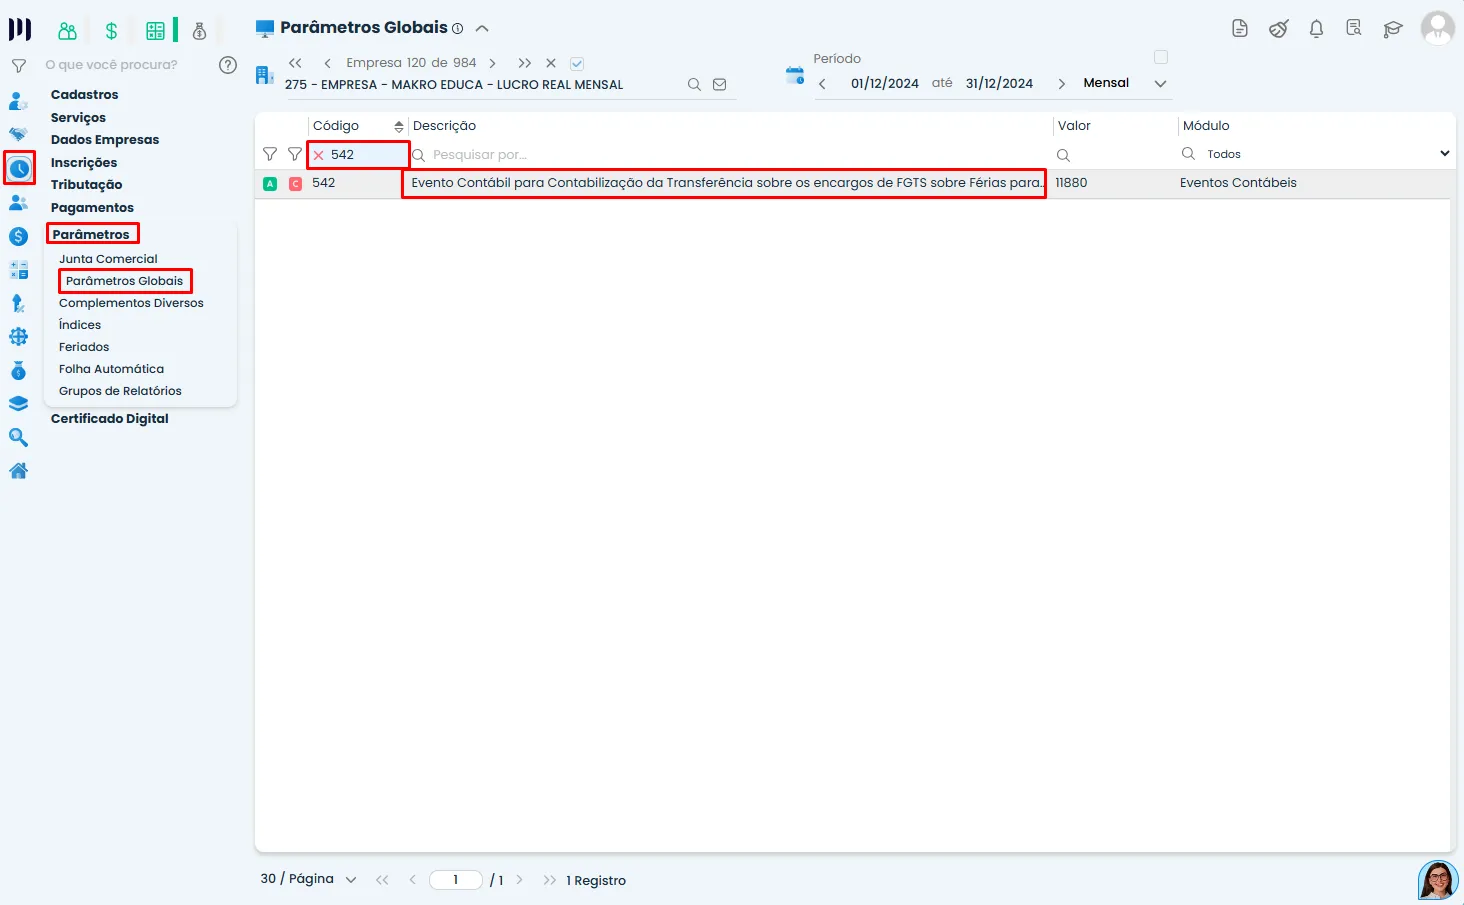Select the user-gear sidebar icon

(18, 101)
